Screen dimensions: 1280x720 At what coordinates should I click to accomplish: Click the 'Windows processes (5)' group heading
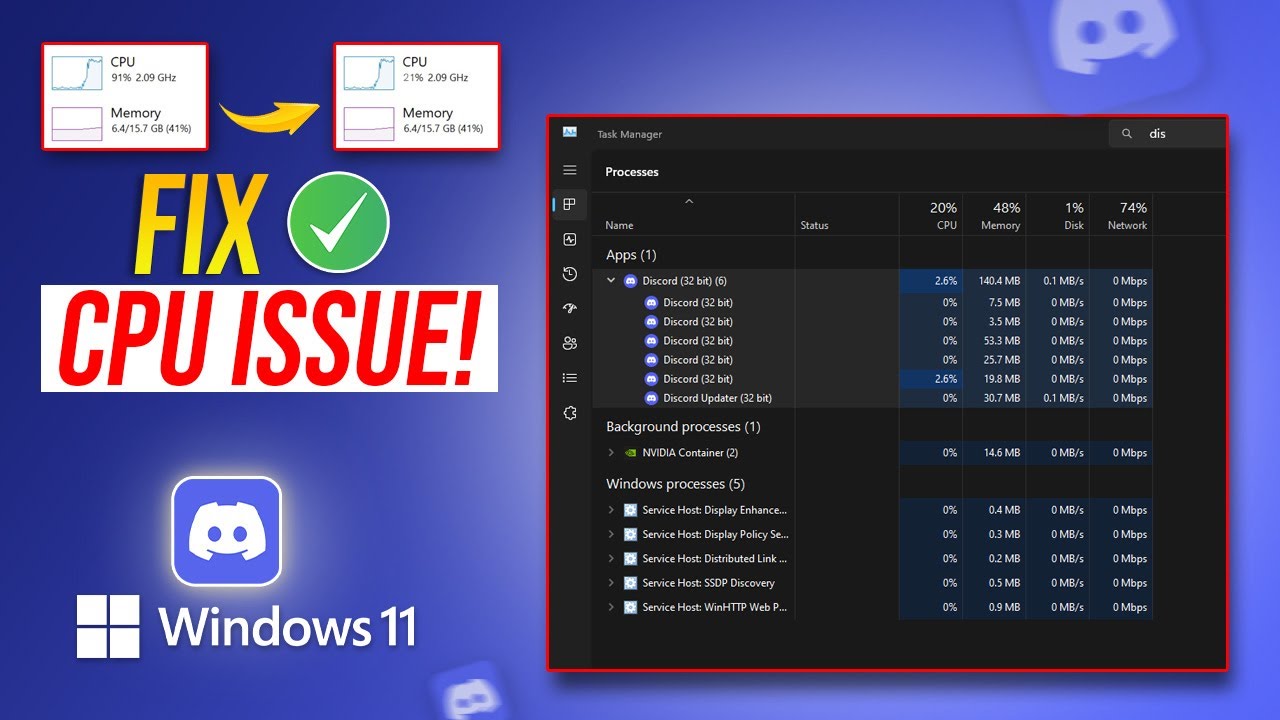click(675, 484)
